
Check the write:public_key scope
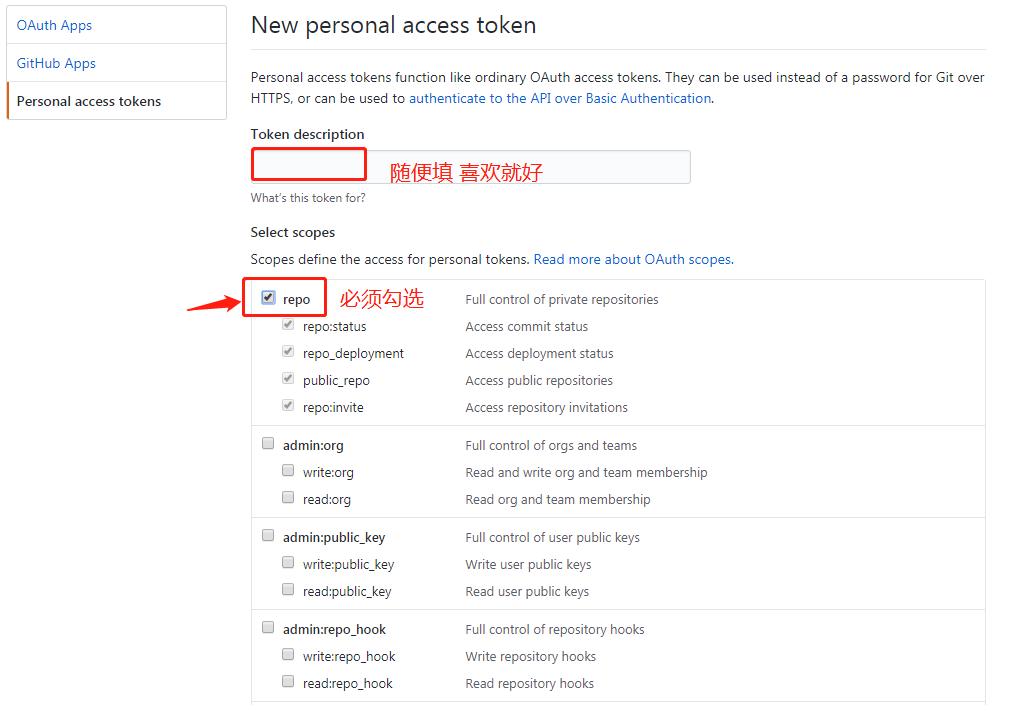point(288,563)
